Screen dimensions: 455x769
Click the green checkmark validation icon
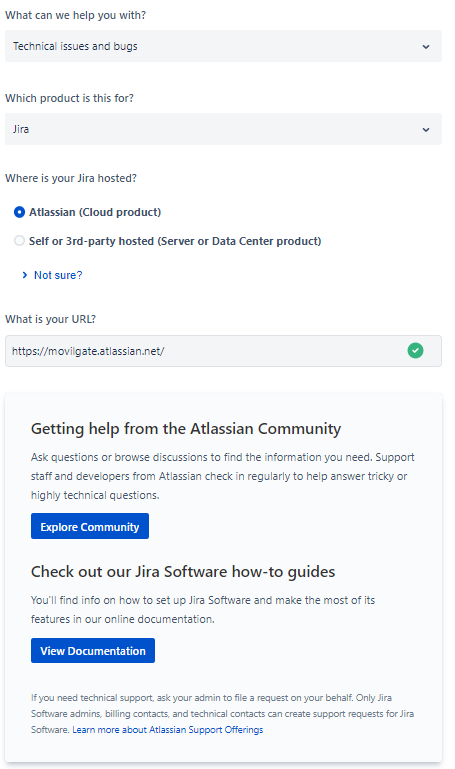[x=415, y=351]
